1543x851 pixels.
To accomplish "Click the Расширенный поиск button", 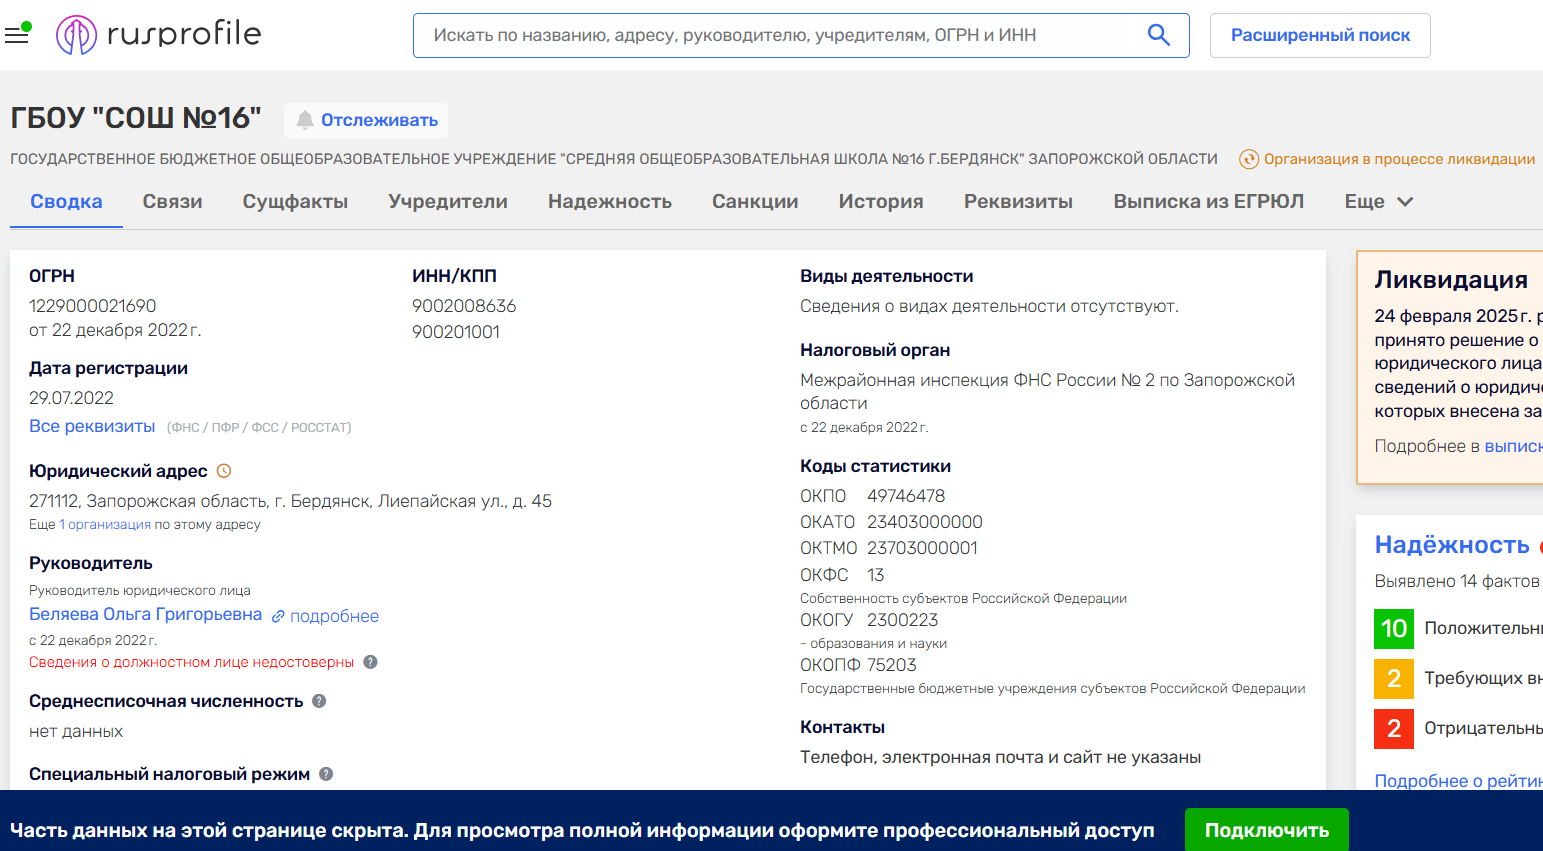I will pyautogui.click(x=1319, y=35).
